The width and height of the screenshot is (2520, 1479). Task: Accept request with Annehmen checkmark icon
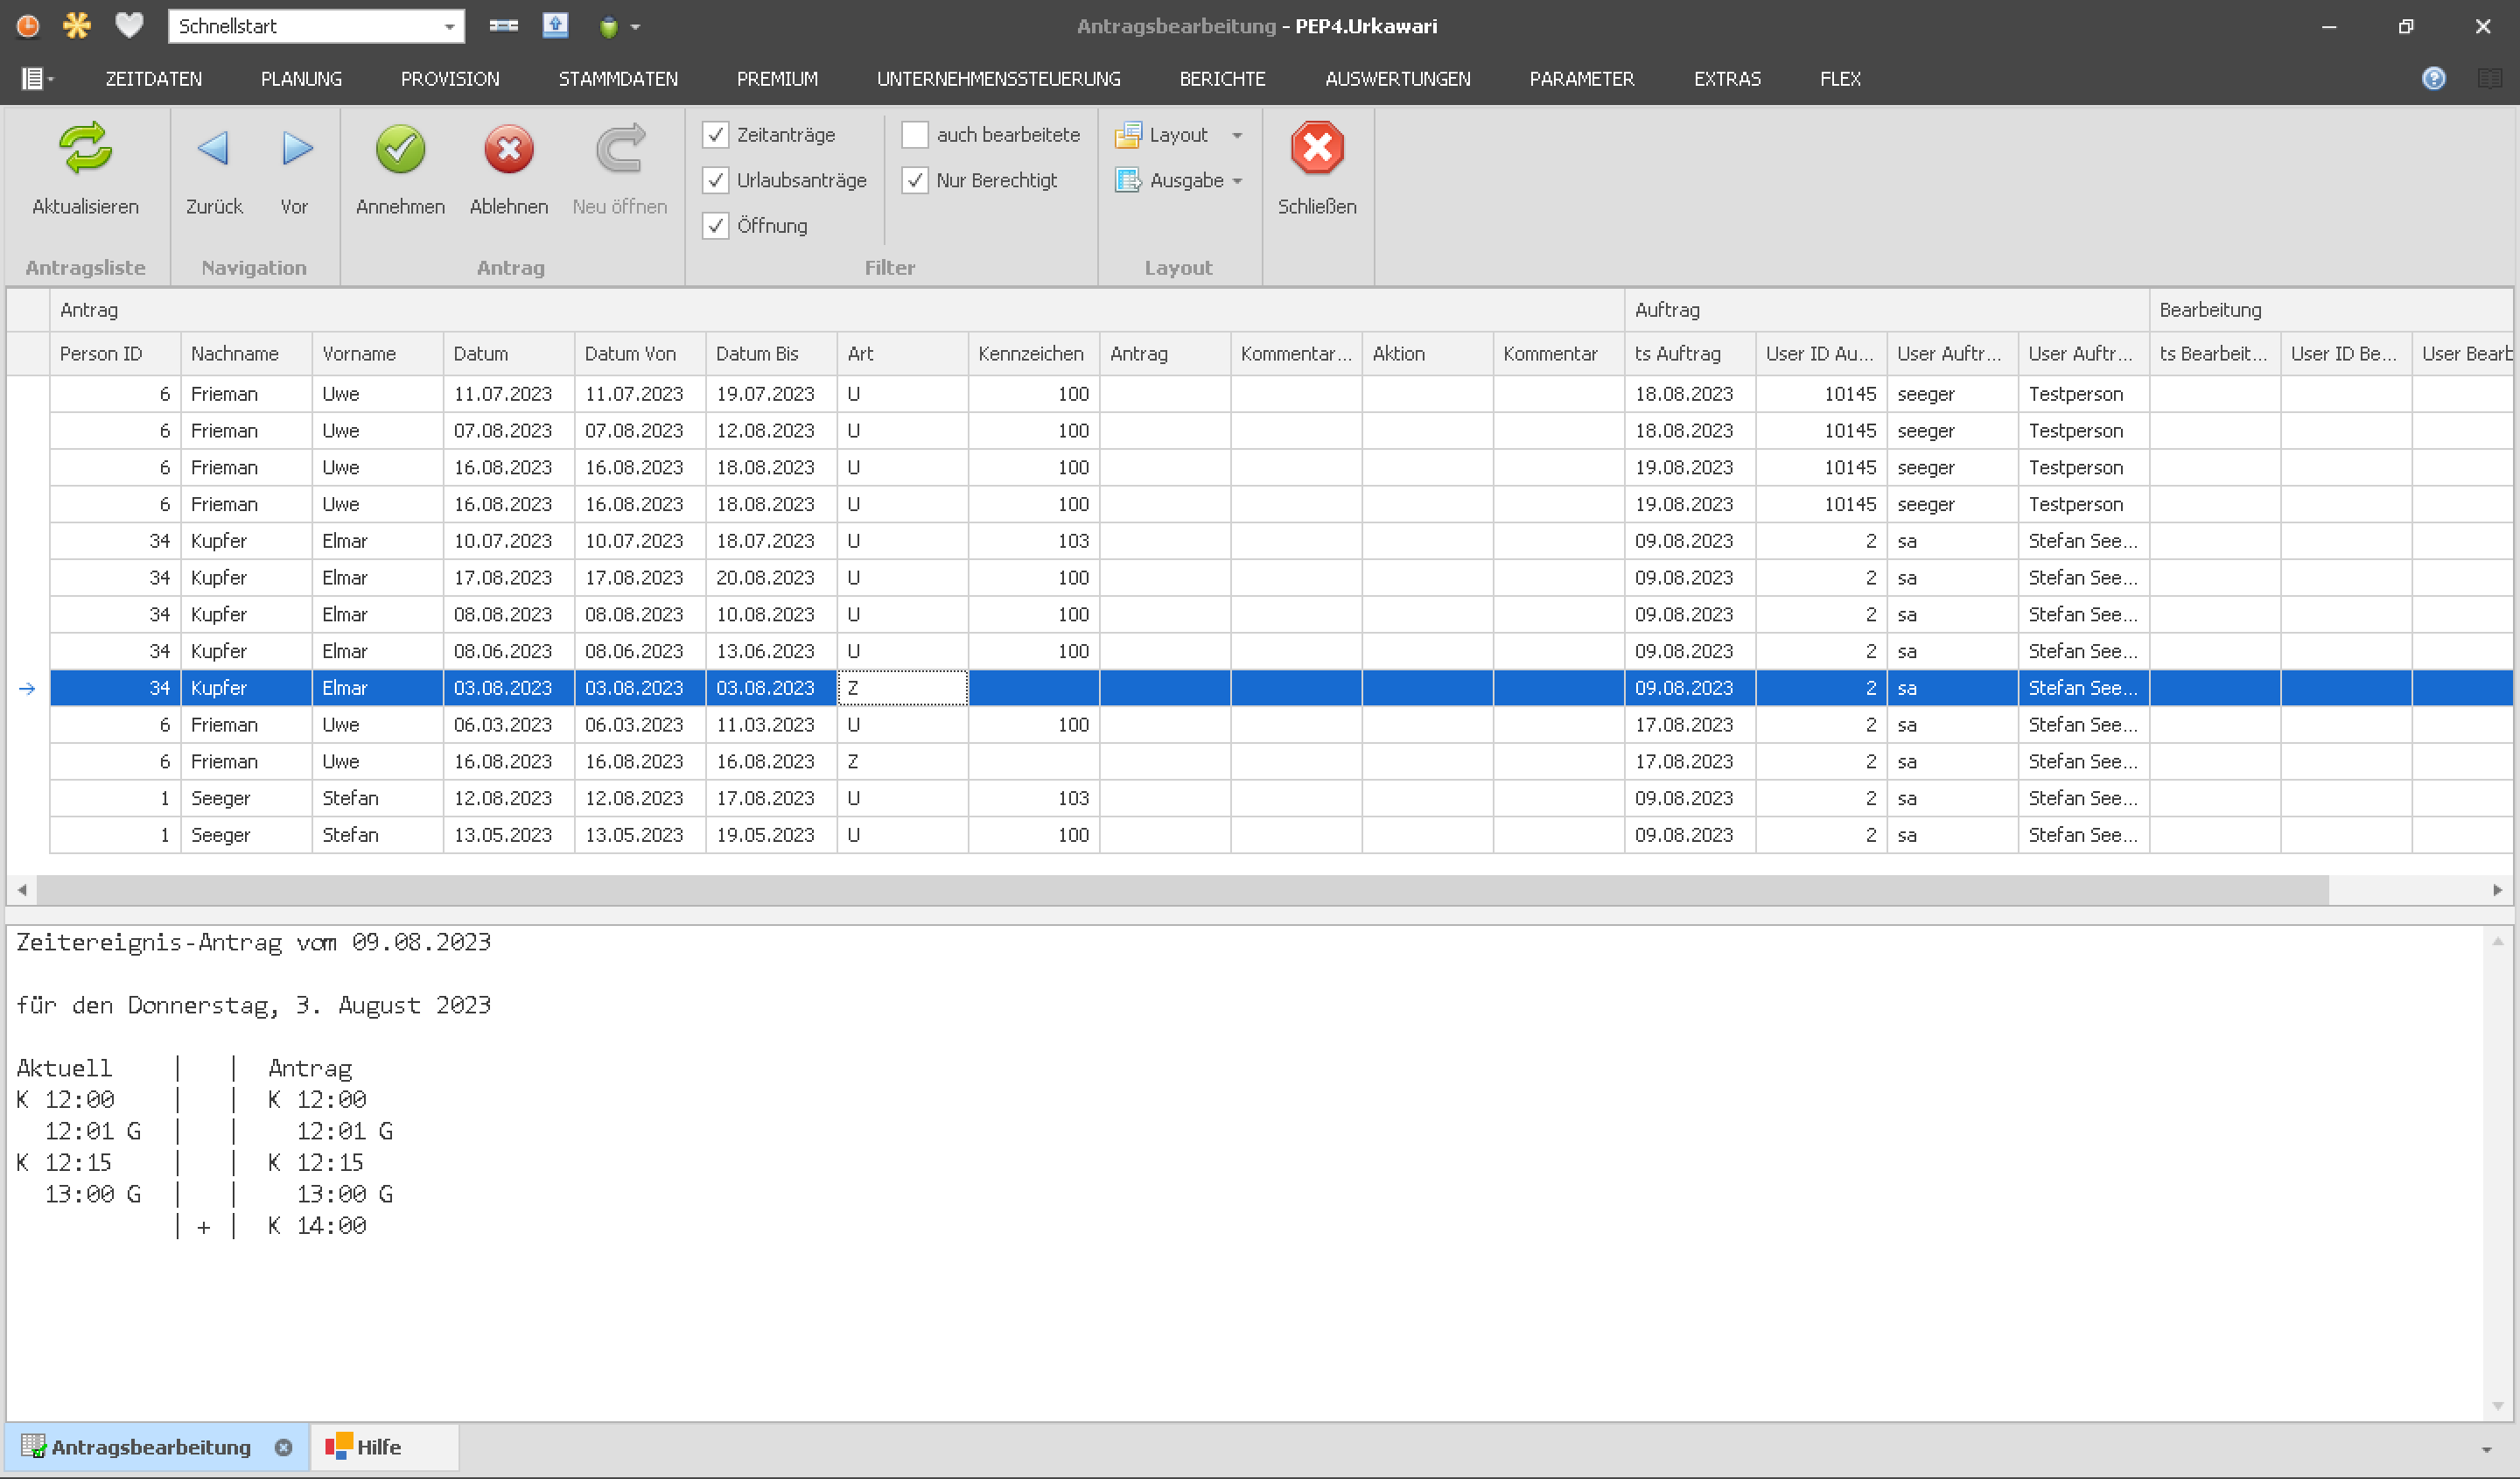coord(400,149)
